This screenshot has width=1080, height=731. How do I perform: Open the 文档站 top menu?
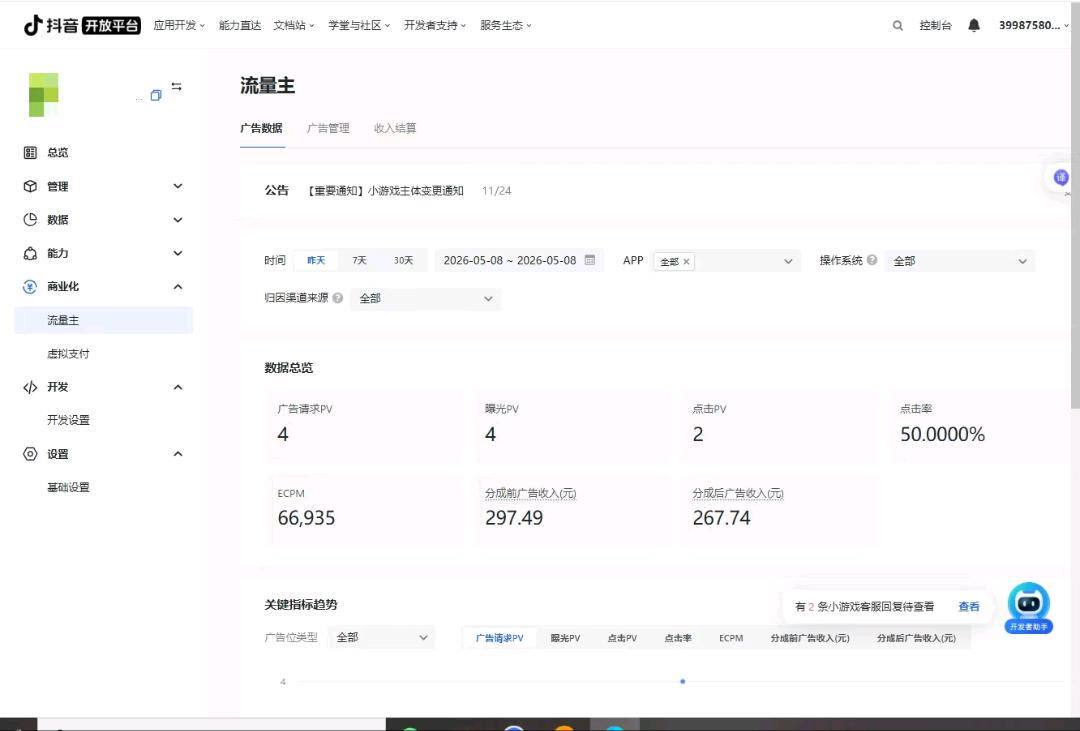[x=294, y=25]
